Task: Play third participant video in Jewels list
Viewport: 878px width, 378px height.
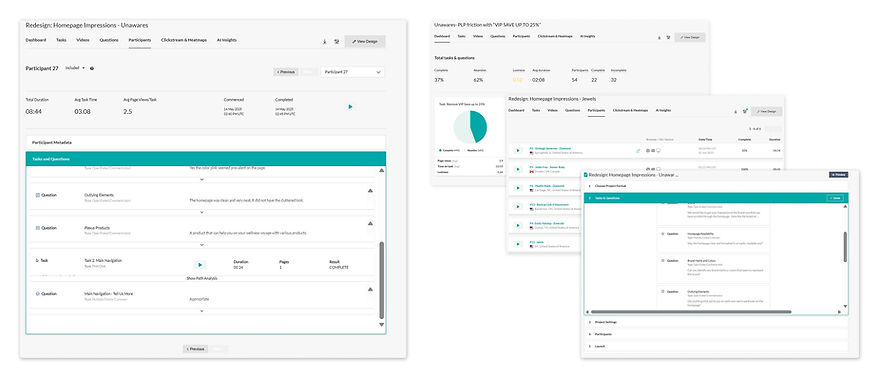Action: click(518, 188)
